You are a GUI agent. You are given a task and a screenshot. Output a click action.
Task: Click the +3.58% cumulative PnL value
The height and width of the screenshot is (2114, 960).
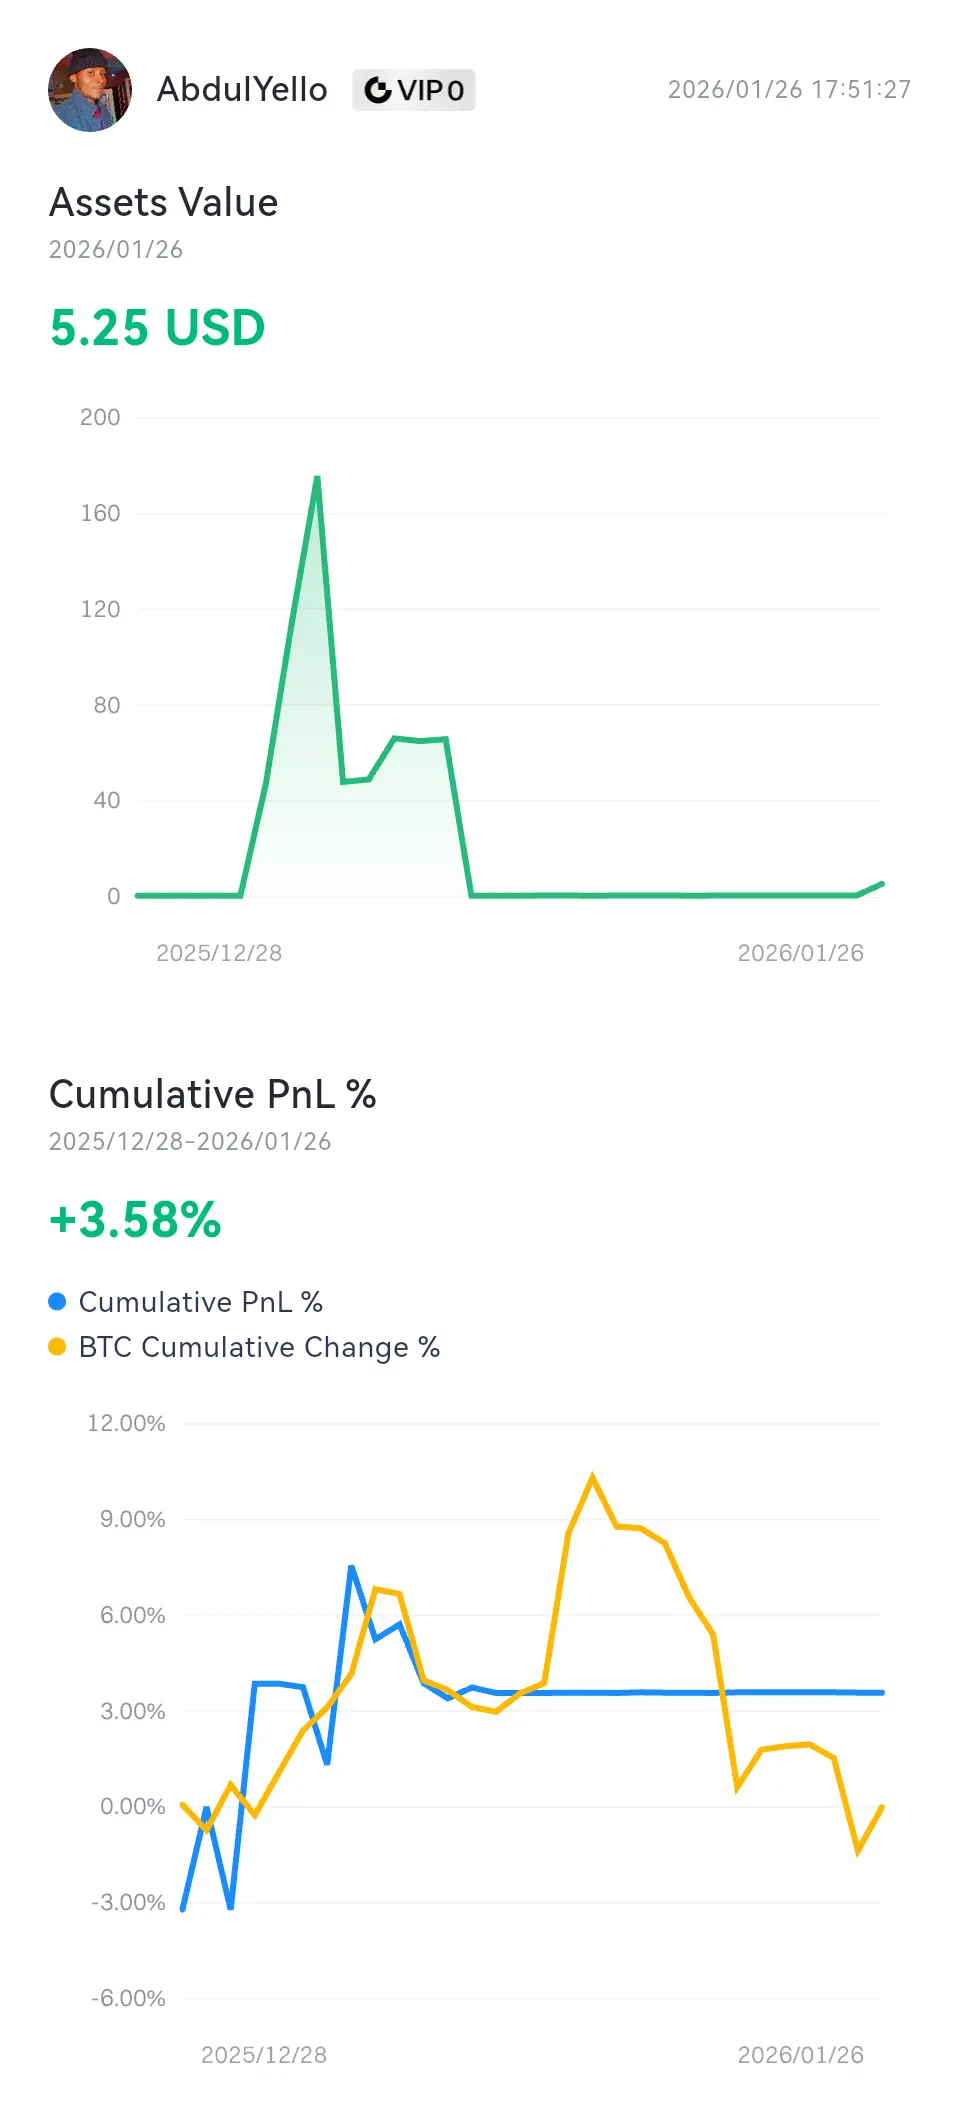[136, 1220]
